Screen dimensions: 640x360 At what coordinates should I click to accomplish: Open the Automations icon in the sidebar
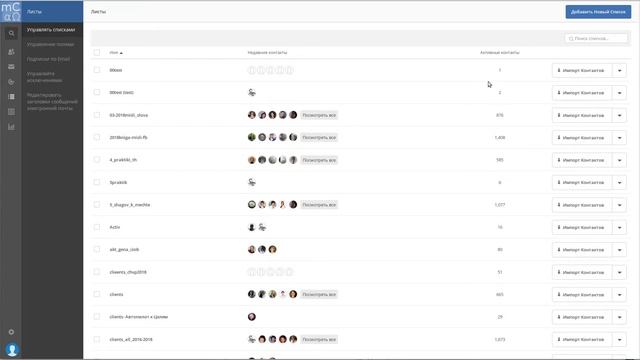(x=11, y=82)
